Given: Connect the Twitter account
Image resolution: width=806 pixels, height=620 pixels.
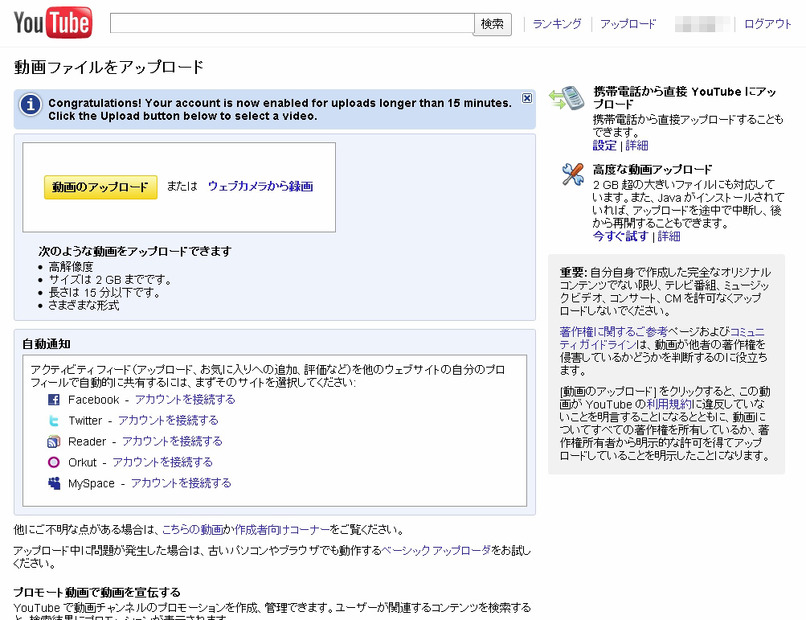Looking at the screenshot, I should click(168, 421).
